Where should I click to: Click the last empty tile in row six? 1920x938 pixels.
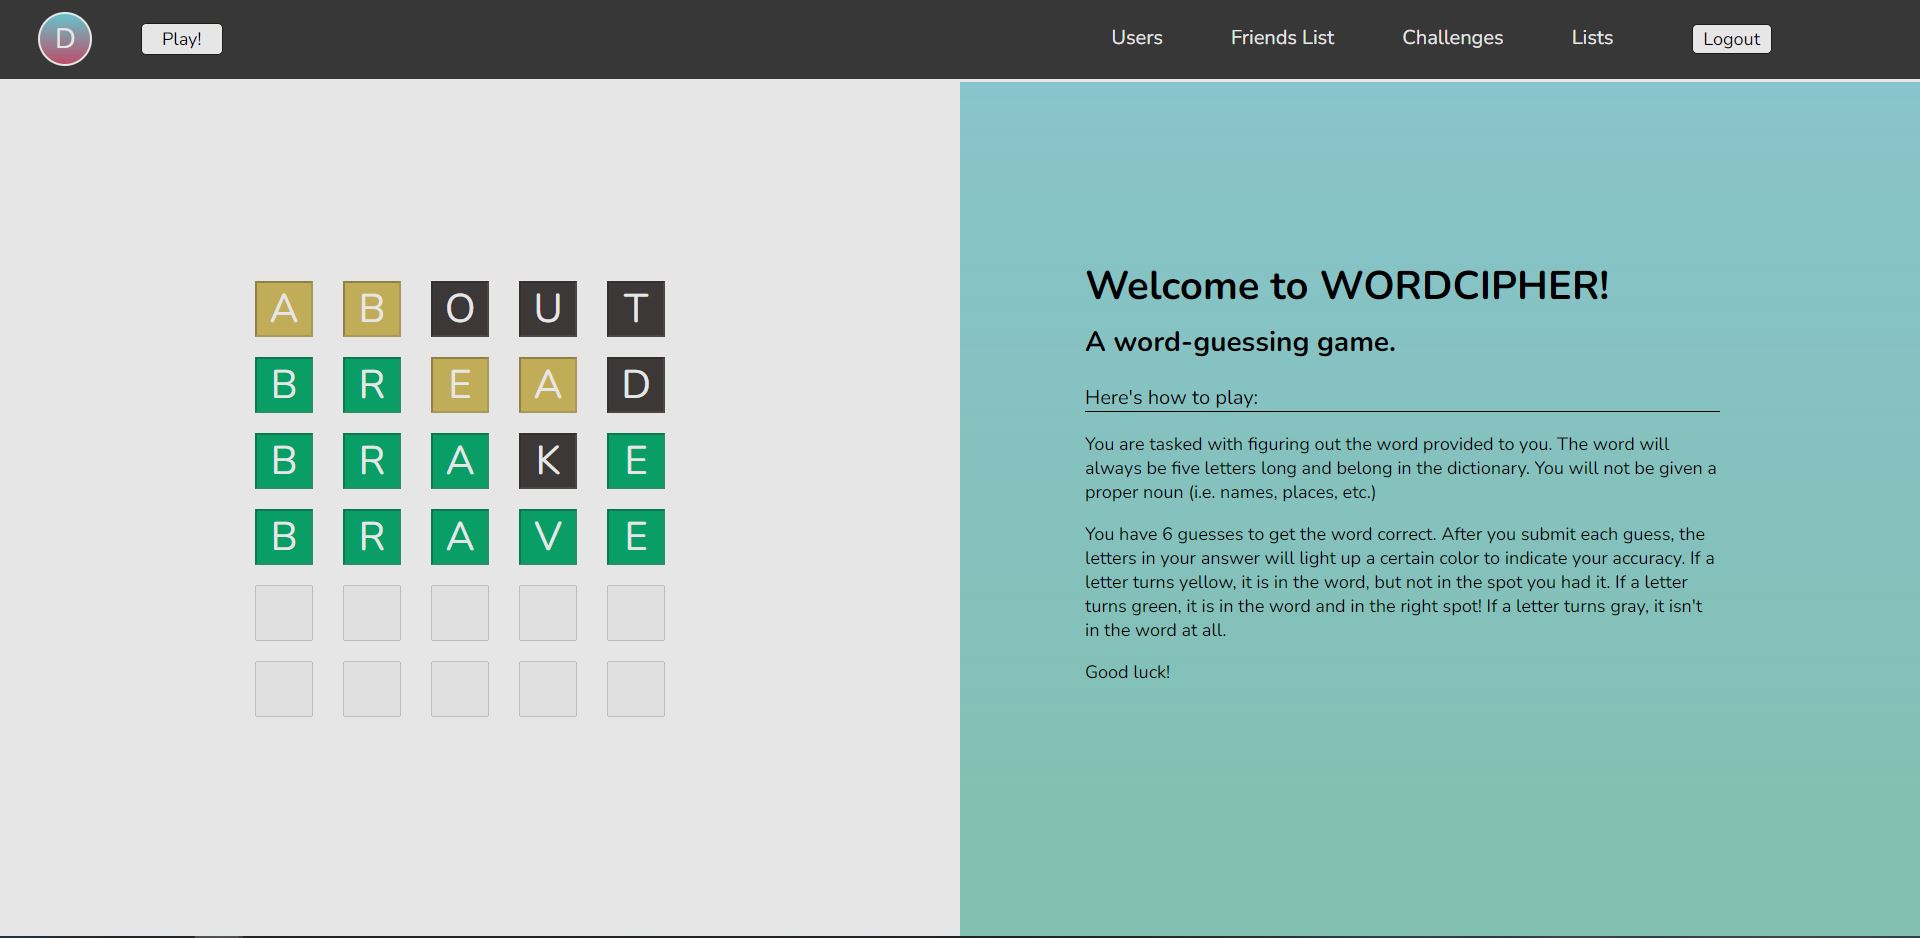point(635,688)
